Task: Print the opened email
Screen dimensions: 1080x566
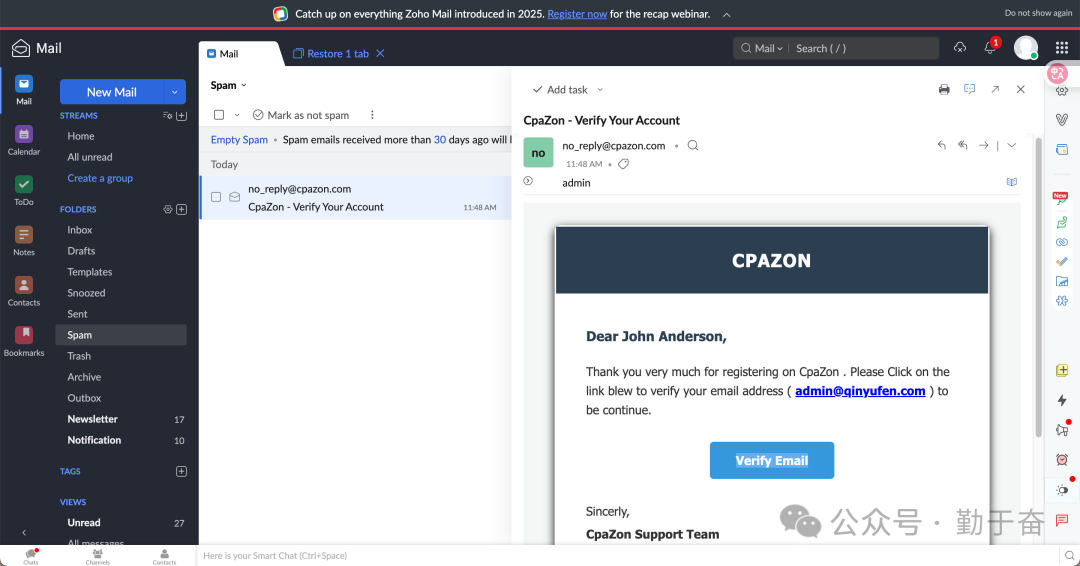Action: (x=944, y=90)
